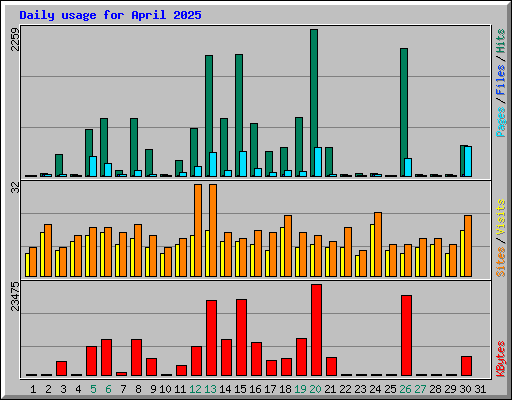Click green day label 12
The height and width of the screenshot is (400, 512).
pos(195,389)
